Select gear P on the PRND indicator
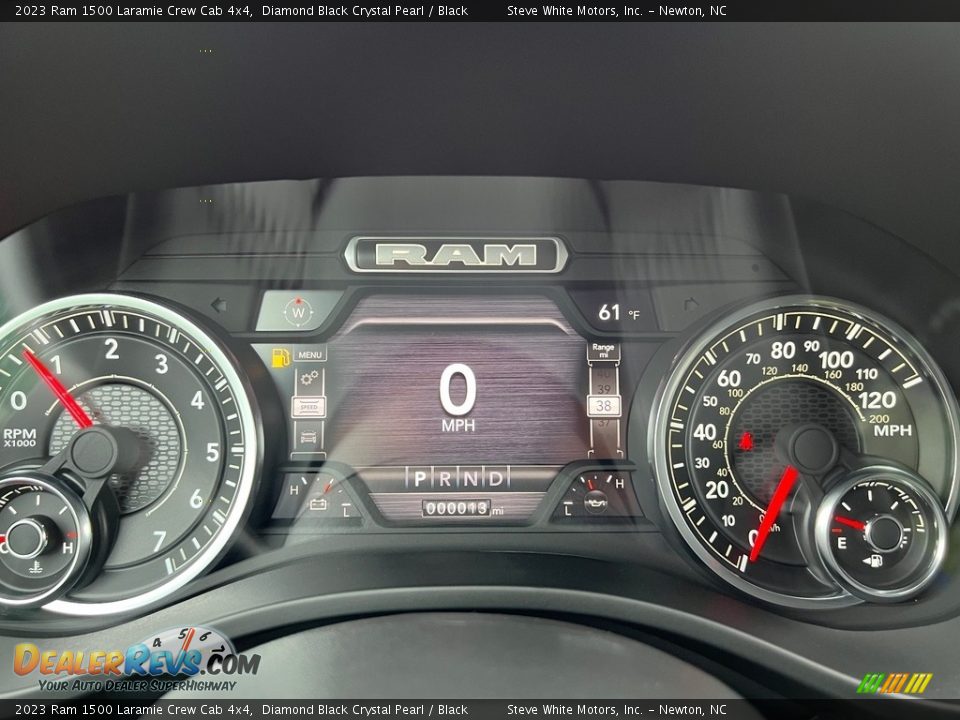 [420, 478]
